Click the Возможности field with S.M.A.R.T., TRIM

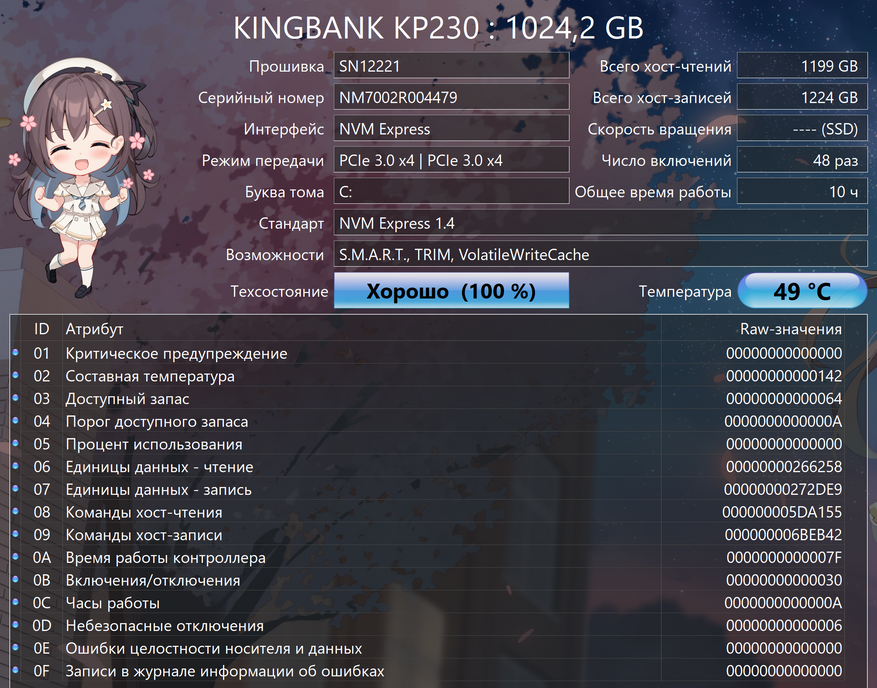pos(601,254)
